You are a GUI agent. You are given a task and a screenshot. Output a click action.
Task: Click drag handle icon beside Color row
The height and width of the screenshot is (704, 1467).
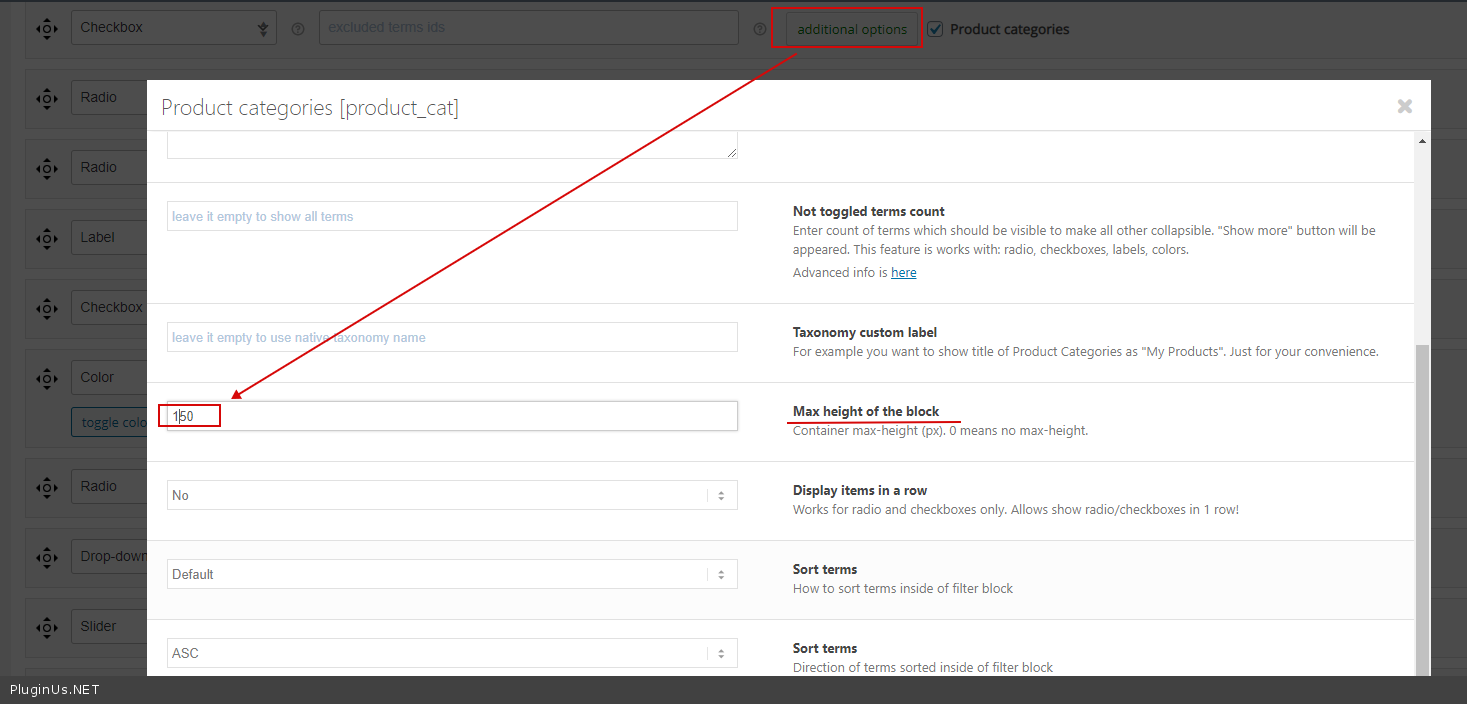pos(47,378)
